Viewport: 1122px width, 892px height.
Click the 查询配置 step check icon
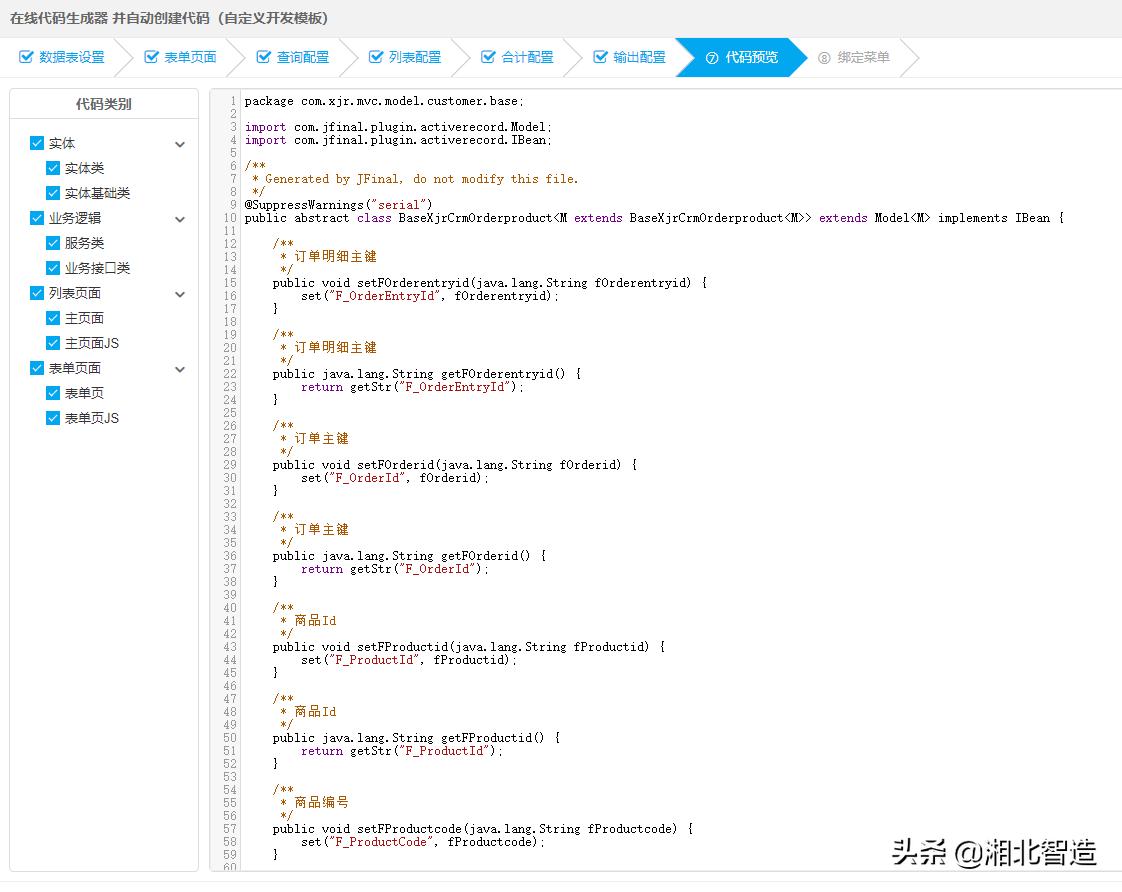point(264,57)
